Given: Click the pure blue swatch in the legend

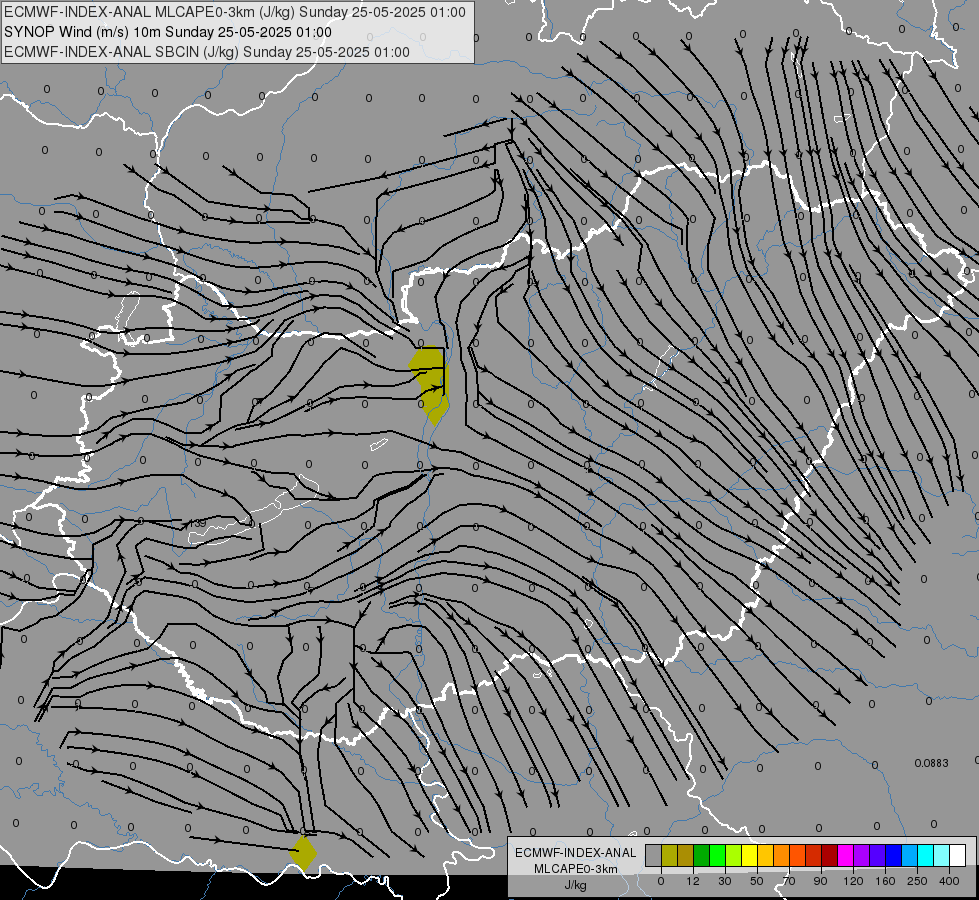Looking at the screenshot, I should click(x=893, y=855).
